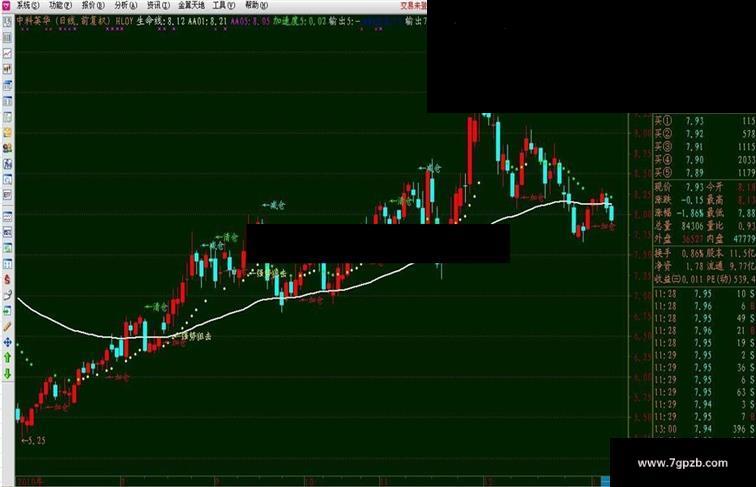The height and width of the screenshot is (487, 756).
Task: Click the 11:29 7.95 tick row with volume 63
Action: (x=704, y=392)
